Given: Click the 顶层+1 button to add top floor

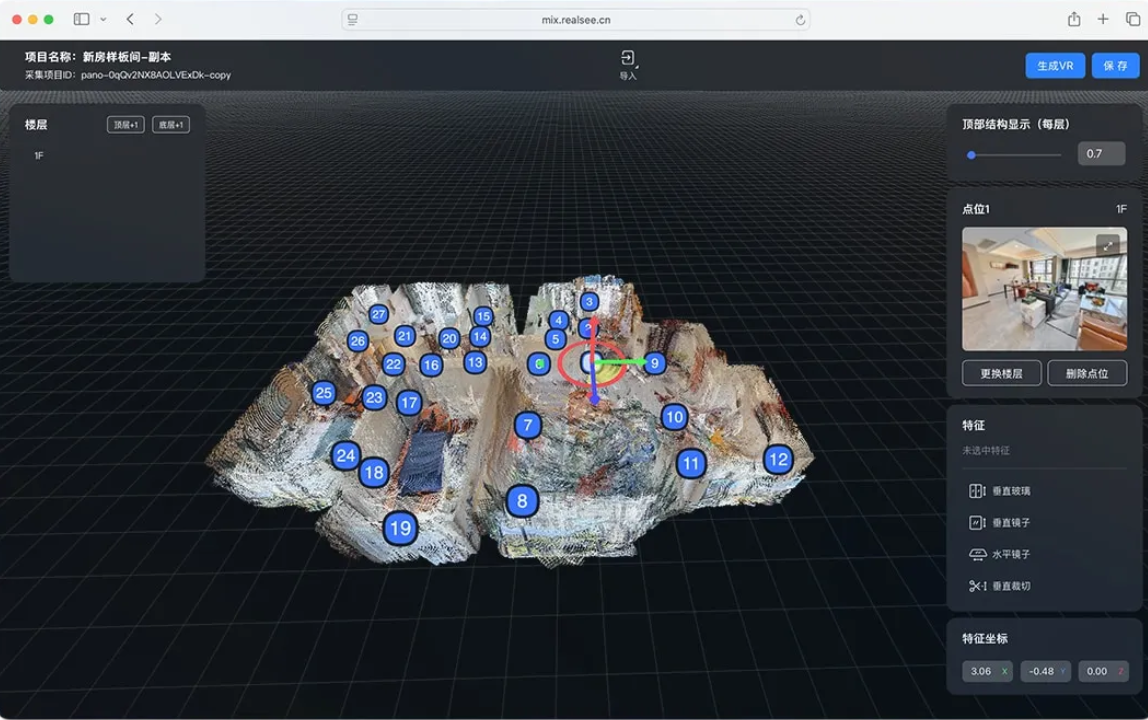Looking at the screenshot, I should 125,123.
